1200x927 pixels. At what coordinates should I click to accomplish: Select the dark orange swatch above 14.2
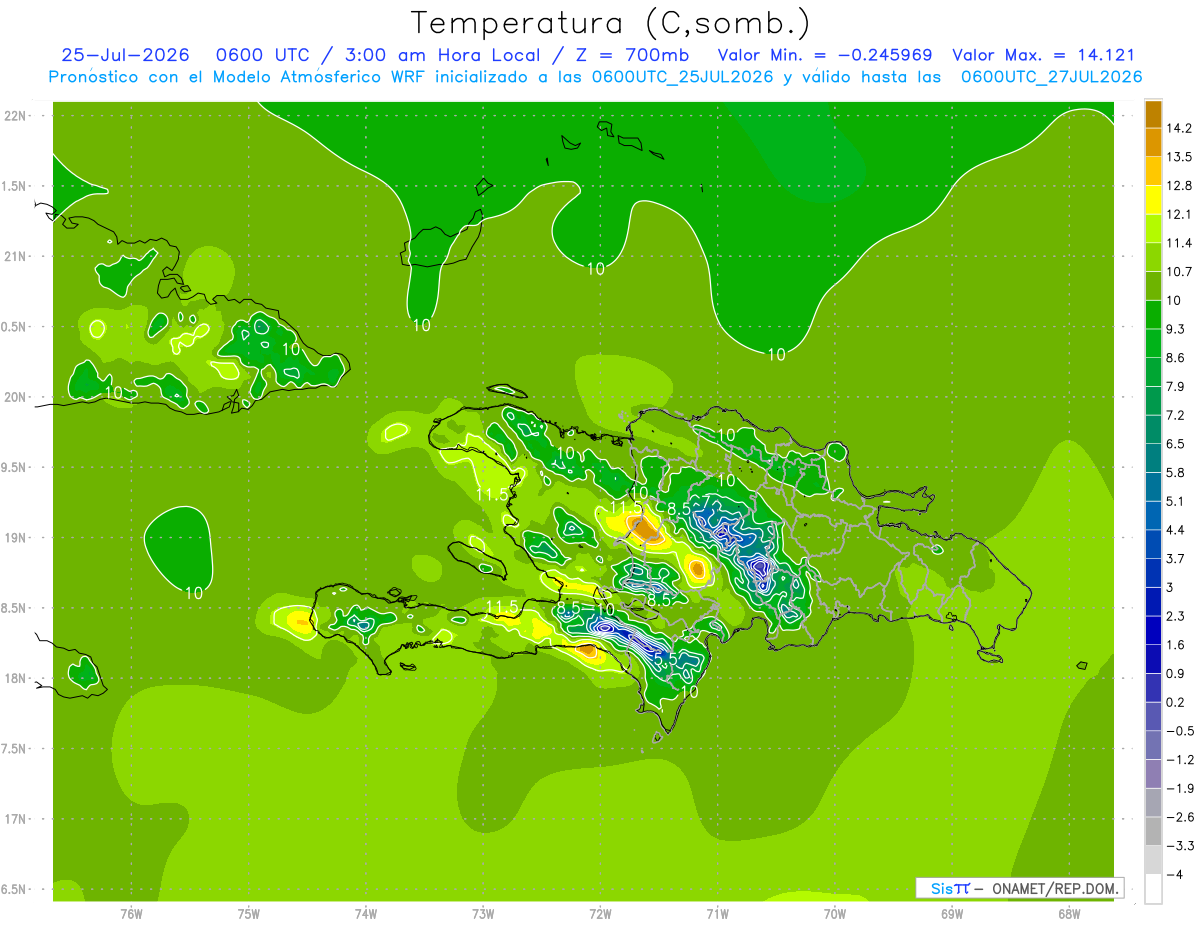click(x=1153, y=114)
